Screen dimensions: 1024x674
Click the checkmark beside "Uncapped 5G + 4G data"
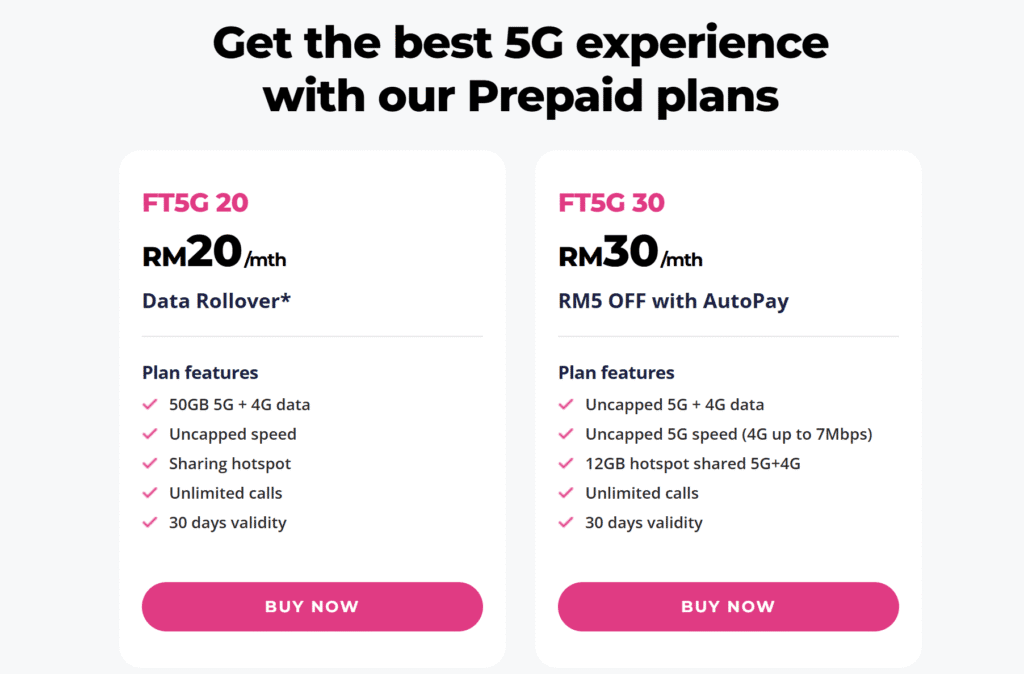pos(566,405)
